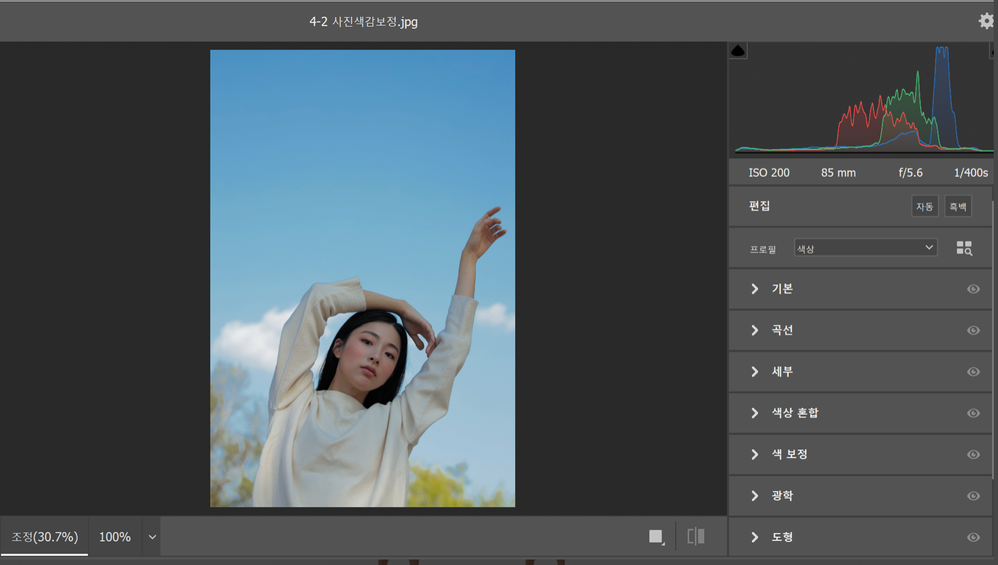Expand the 광학 panel
Screen dimensions: 998x565
755,496
